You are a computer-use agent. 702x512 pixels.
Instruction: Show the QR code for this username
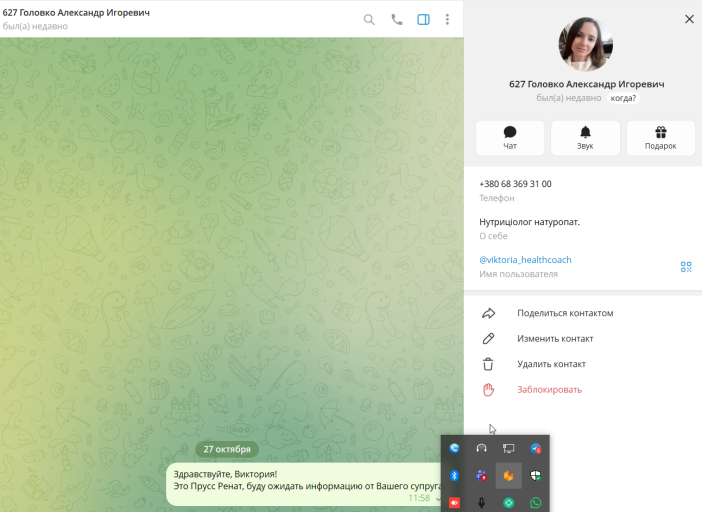pyautogui.click(x=686, y=267)
